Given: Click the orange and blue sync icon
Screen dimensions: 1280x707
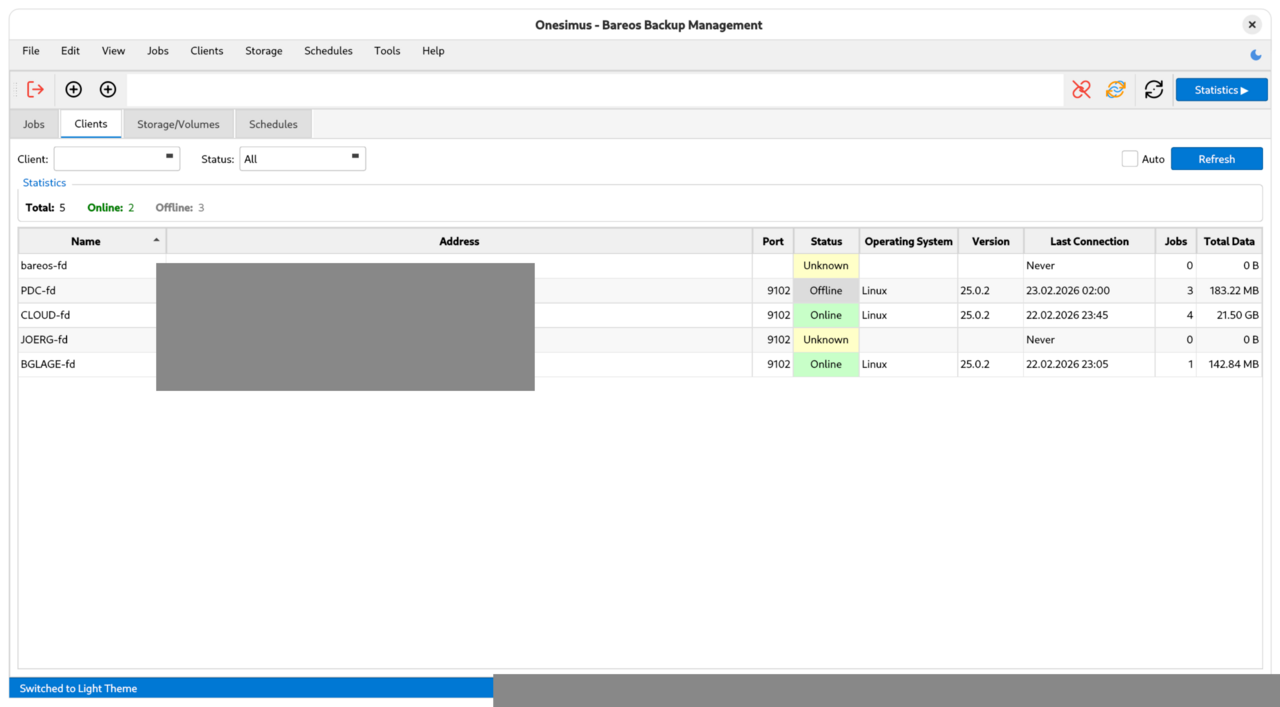Looking at the screenshot, I should [1115, 90].
